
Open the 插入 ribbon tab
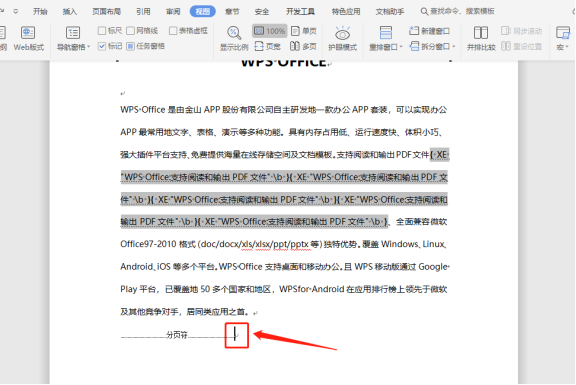pyautogui.click(x=70, y=11)
